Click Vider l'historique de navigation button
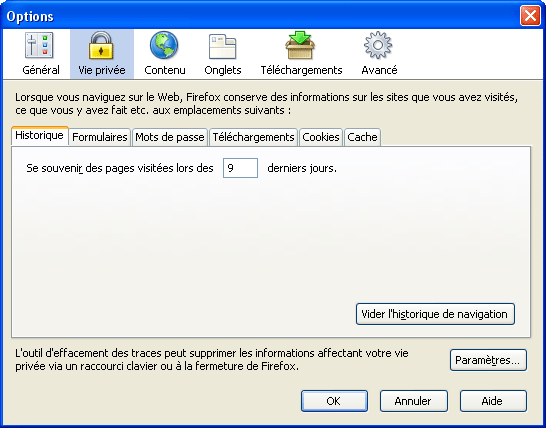Image resolution: width=546 pixels, height=428 pixels. pyautogui.click(x=435, y=314)
